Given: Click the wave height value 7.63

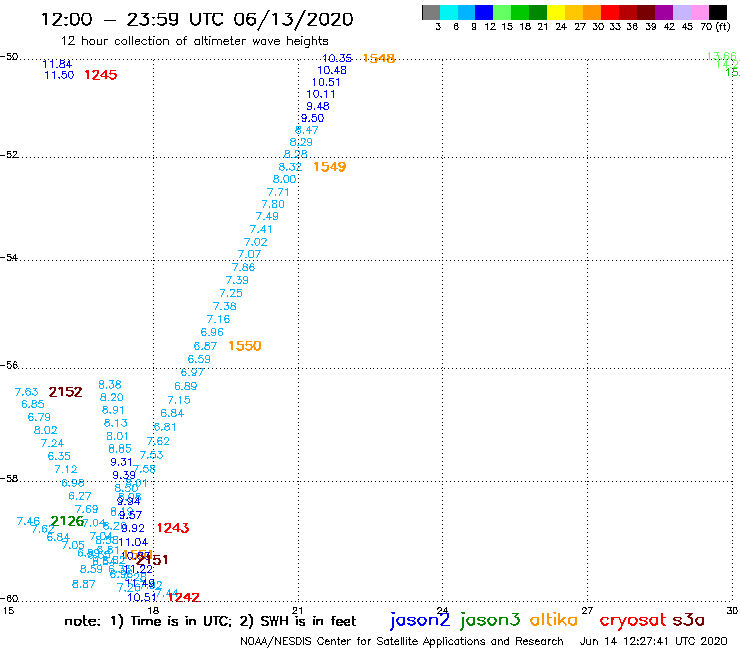Looking at the screenshot, I should pos(26,392).
